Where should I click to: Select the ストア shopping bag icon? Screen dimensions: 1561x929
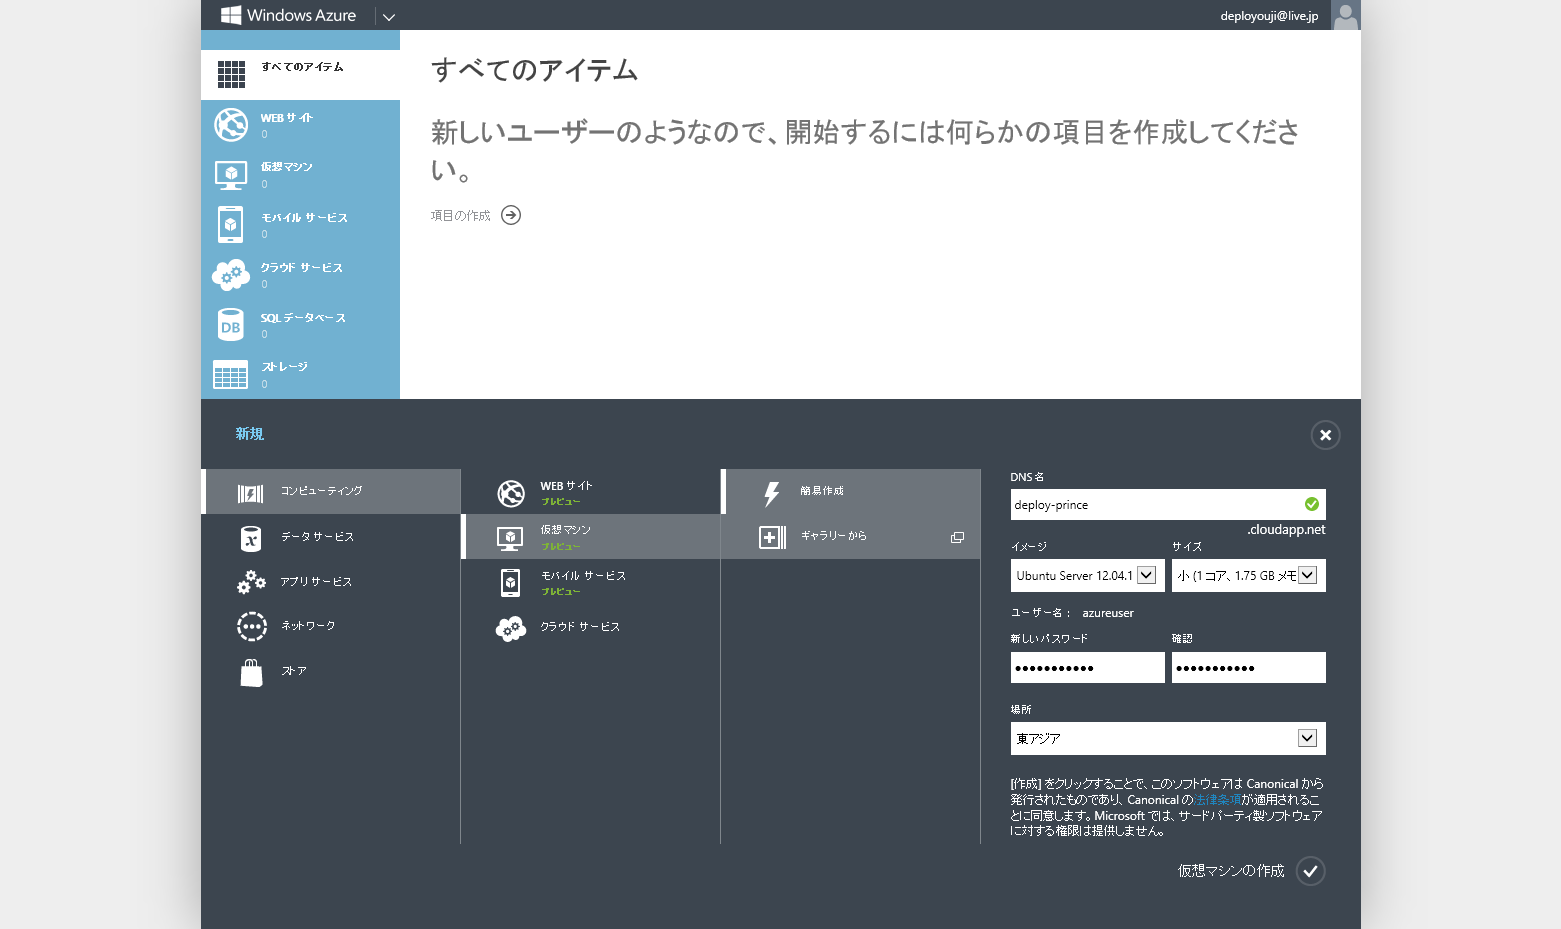pyautogui.click(x=251, y=673)
